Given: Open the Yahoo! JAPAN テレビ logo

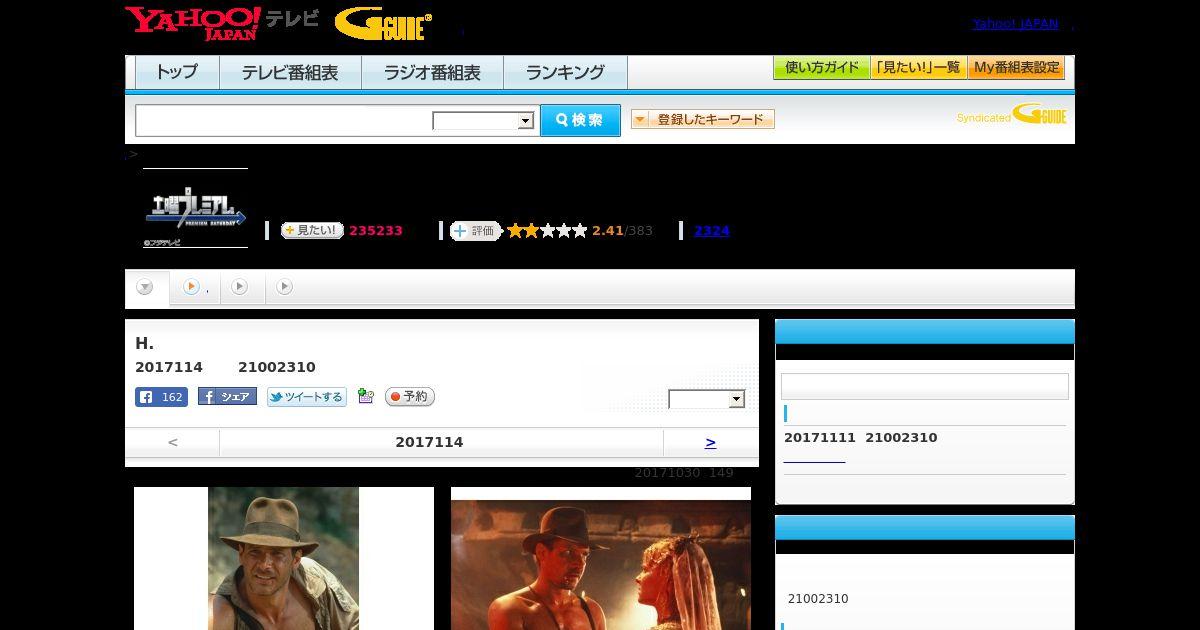Looking at the screenshot, I should (222, 23).
